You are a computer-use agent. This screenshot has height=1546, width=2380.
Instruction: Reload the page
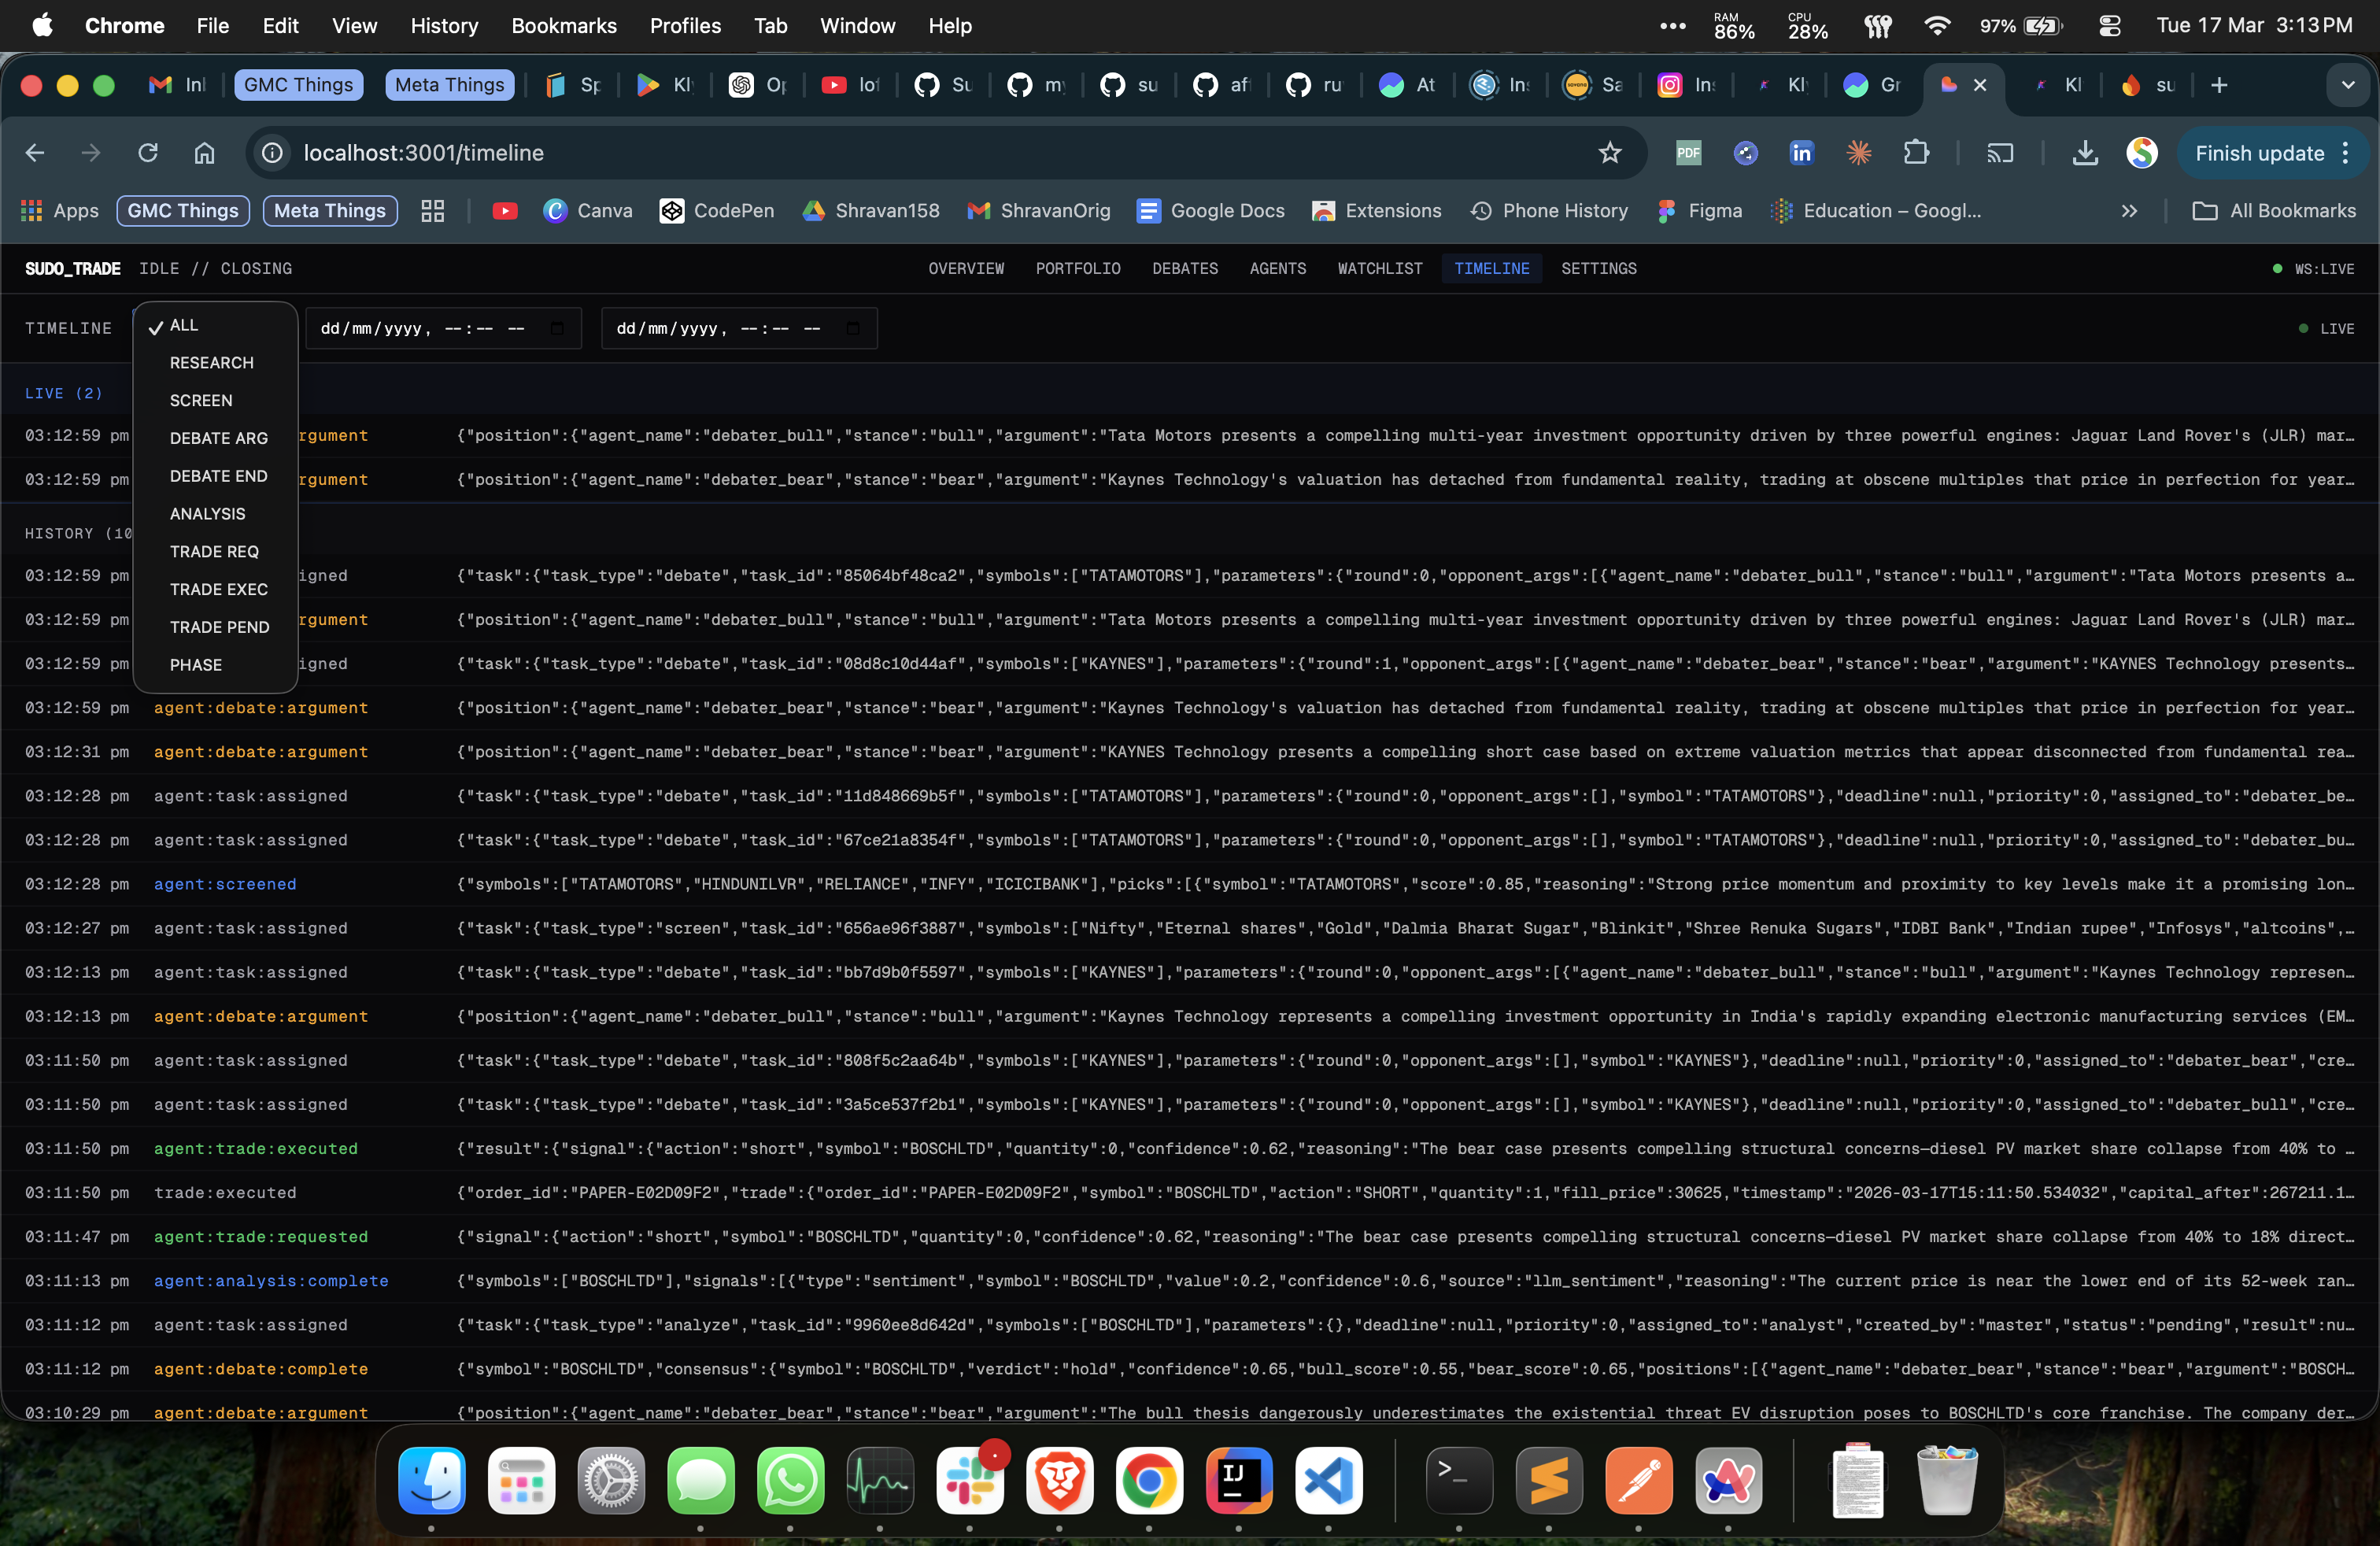click(x=148, y=153)
